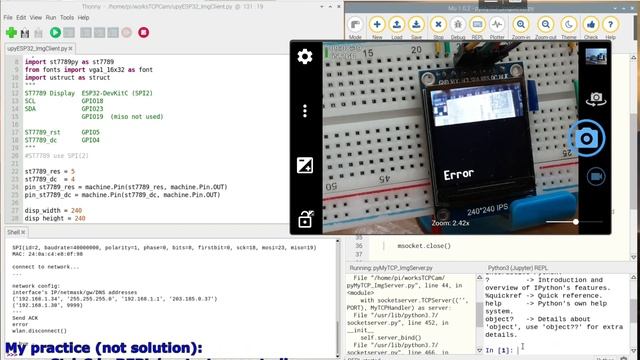Open the Plotter in Mu toolbar
Screen dimensions: 640x360
coord(497,28)
